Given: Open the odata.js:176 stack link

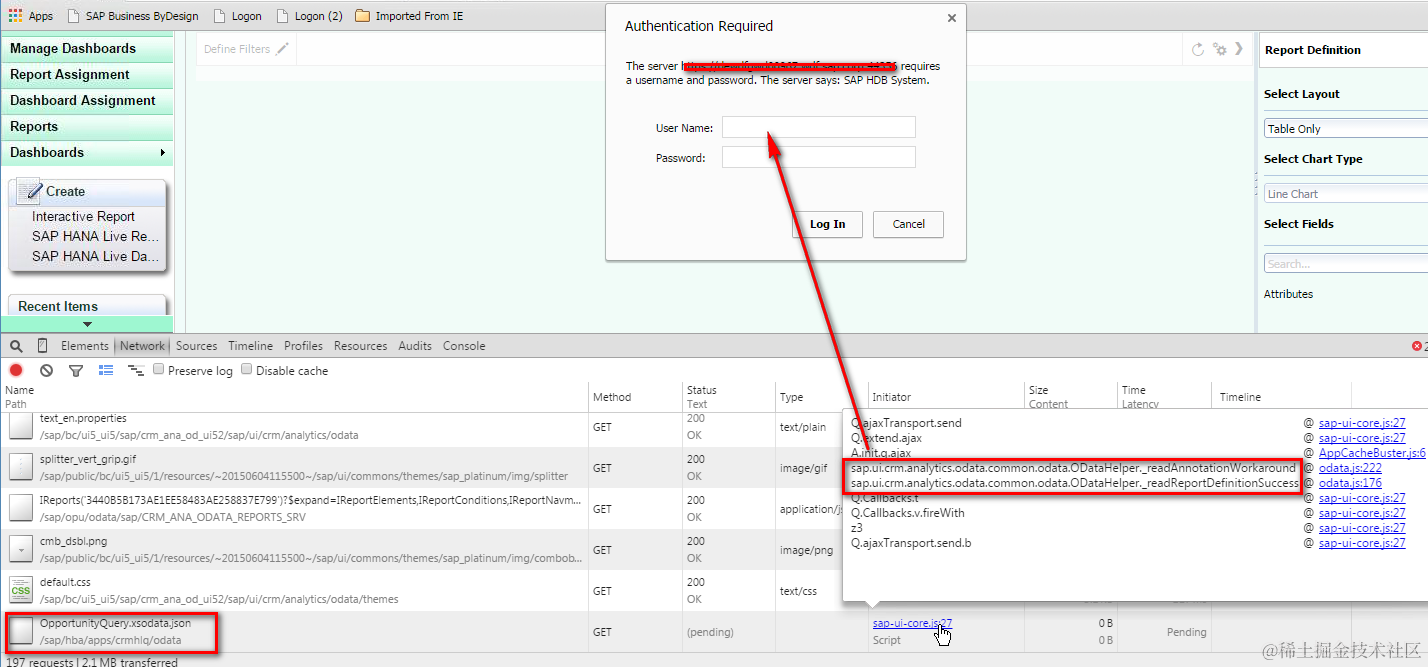Looking at the screenshot, I should click(x=1350, y=483).
